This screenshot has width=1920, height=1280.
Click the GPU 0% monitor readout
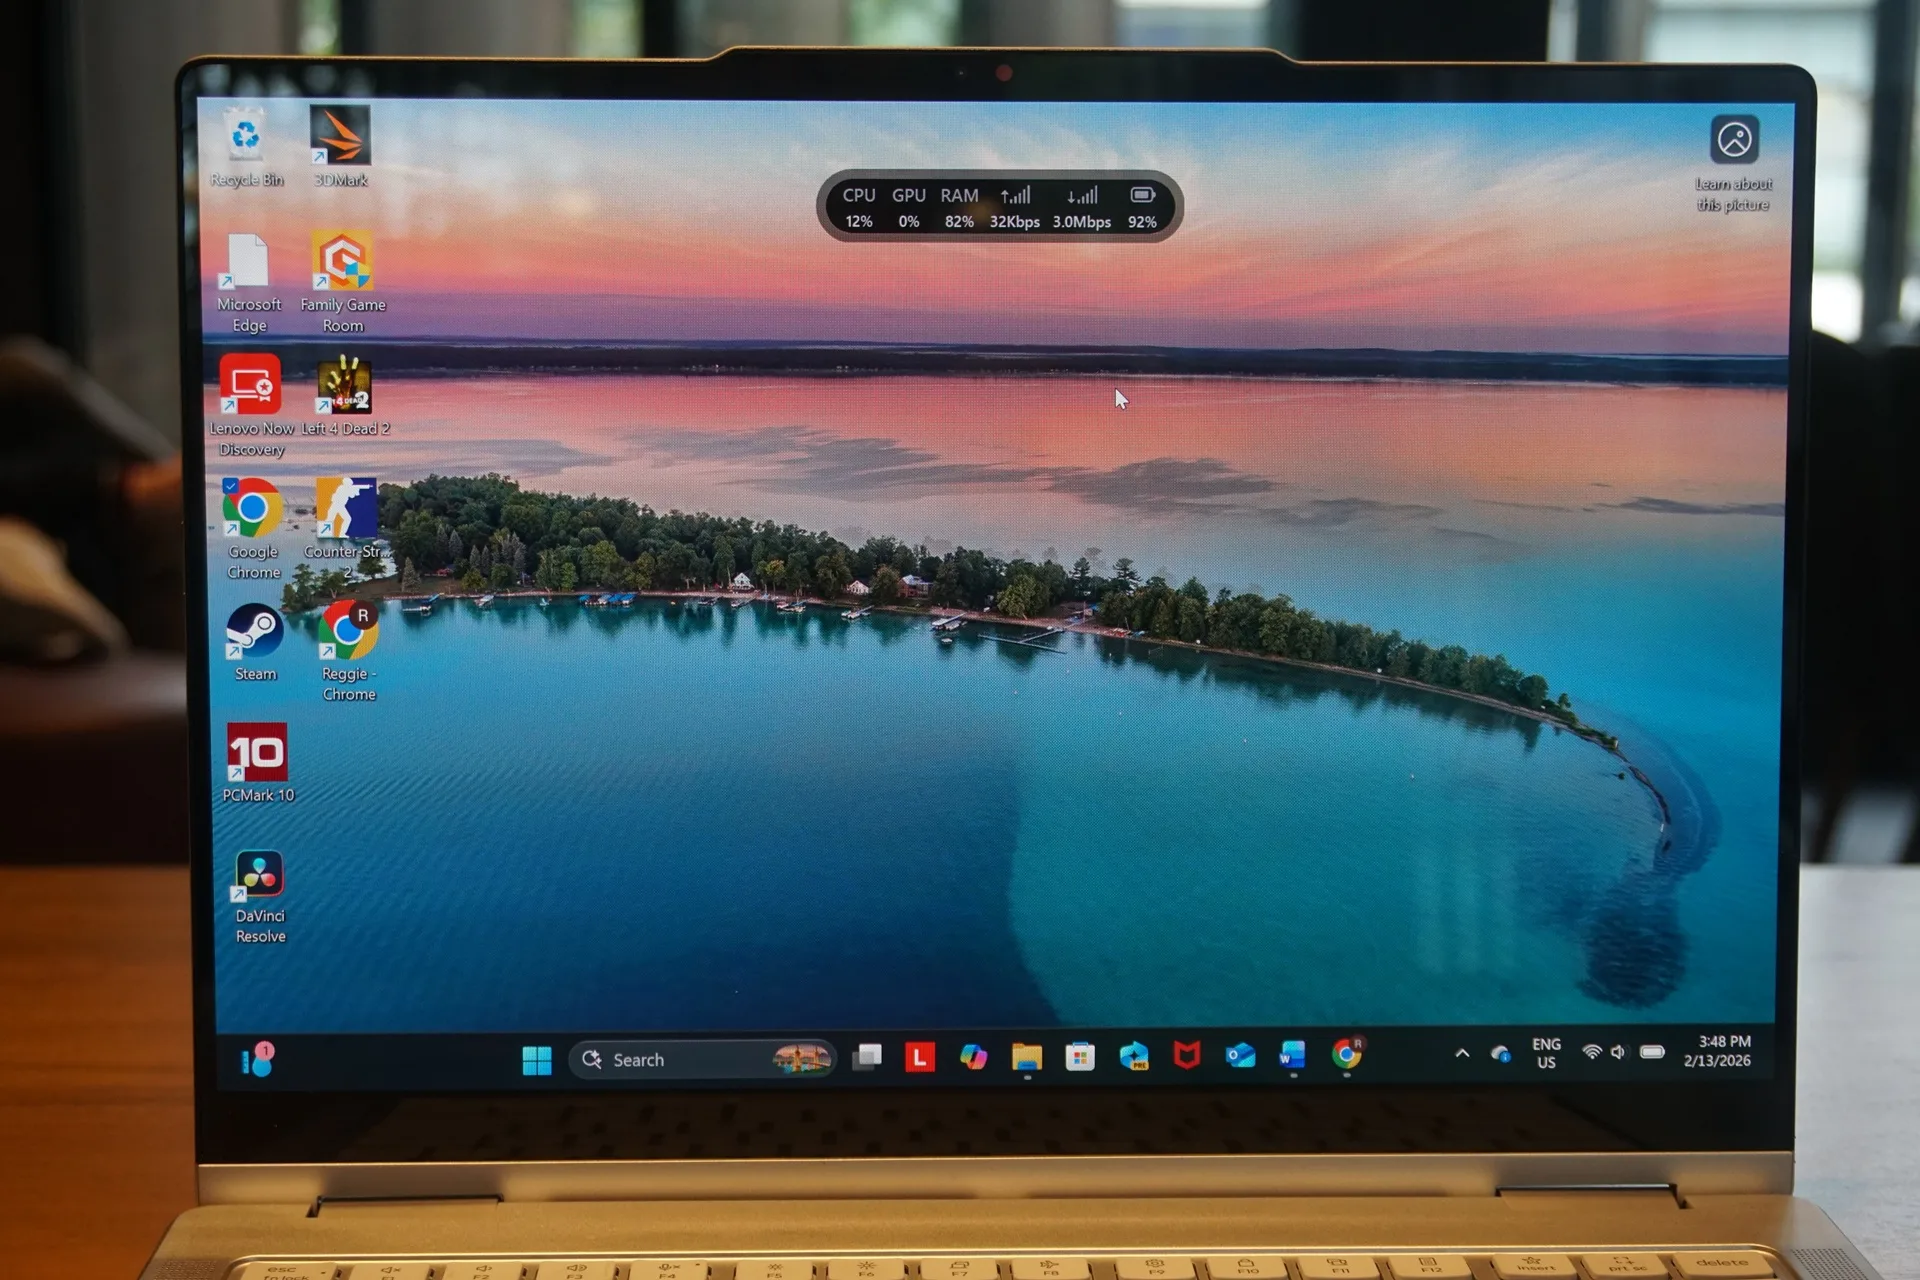(x=909, y=207)
